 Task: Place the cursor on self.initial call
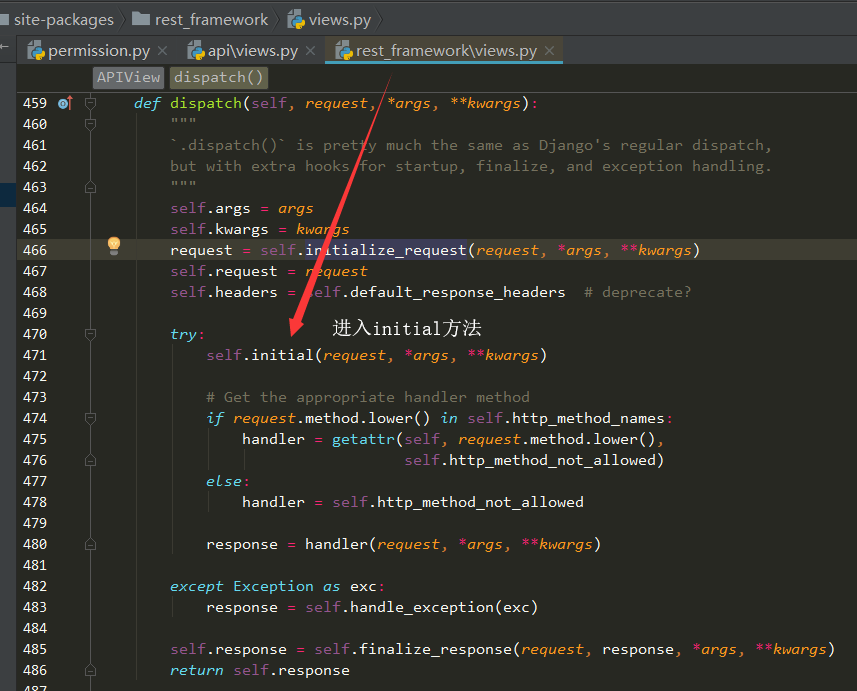(282, 355)
